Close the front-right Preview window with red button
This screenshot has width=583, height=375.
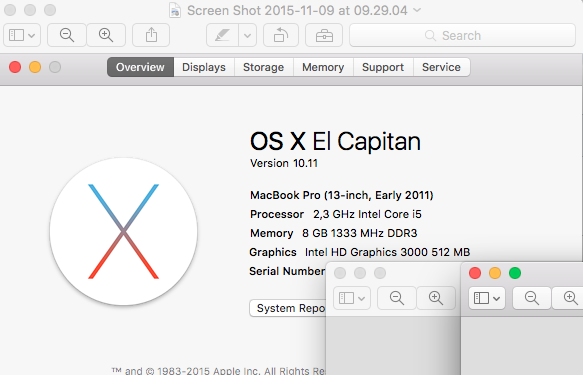[x=475, y=273]
